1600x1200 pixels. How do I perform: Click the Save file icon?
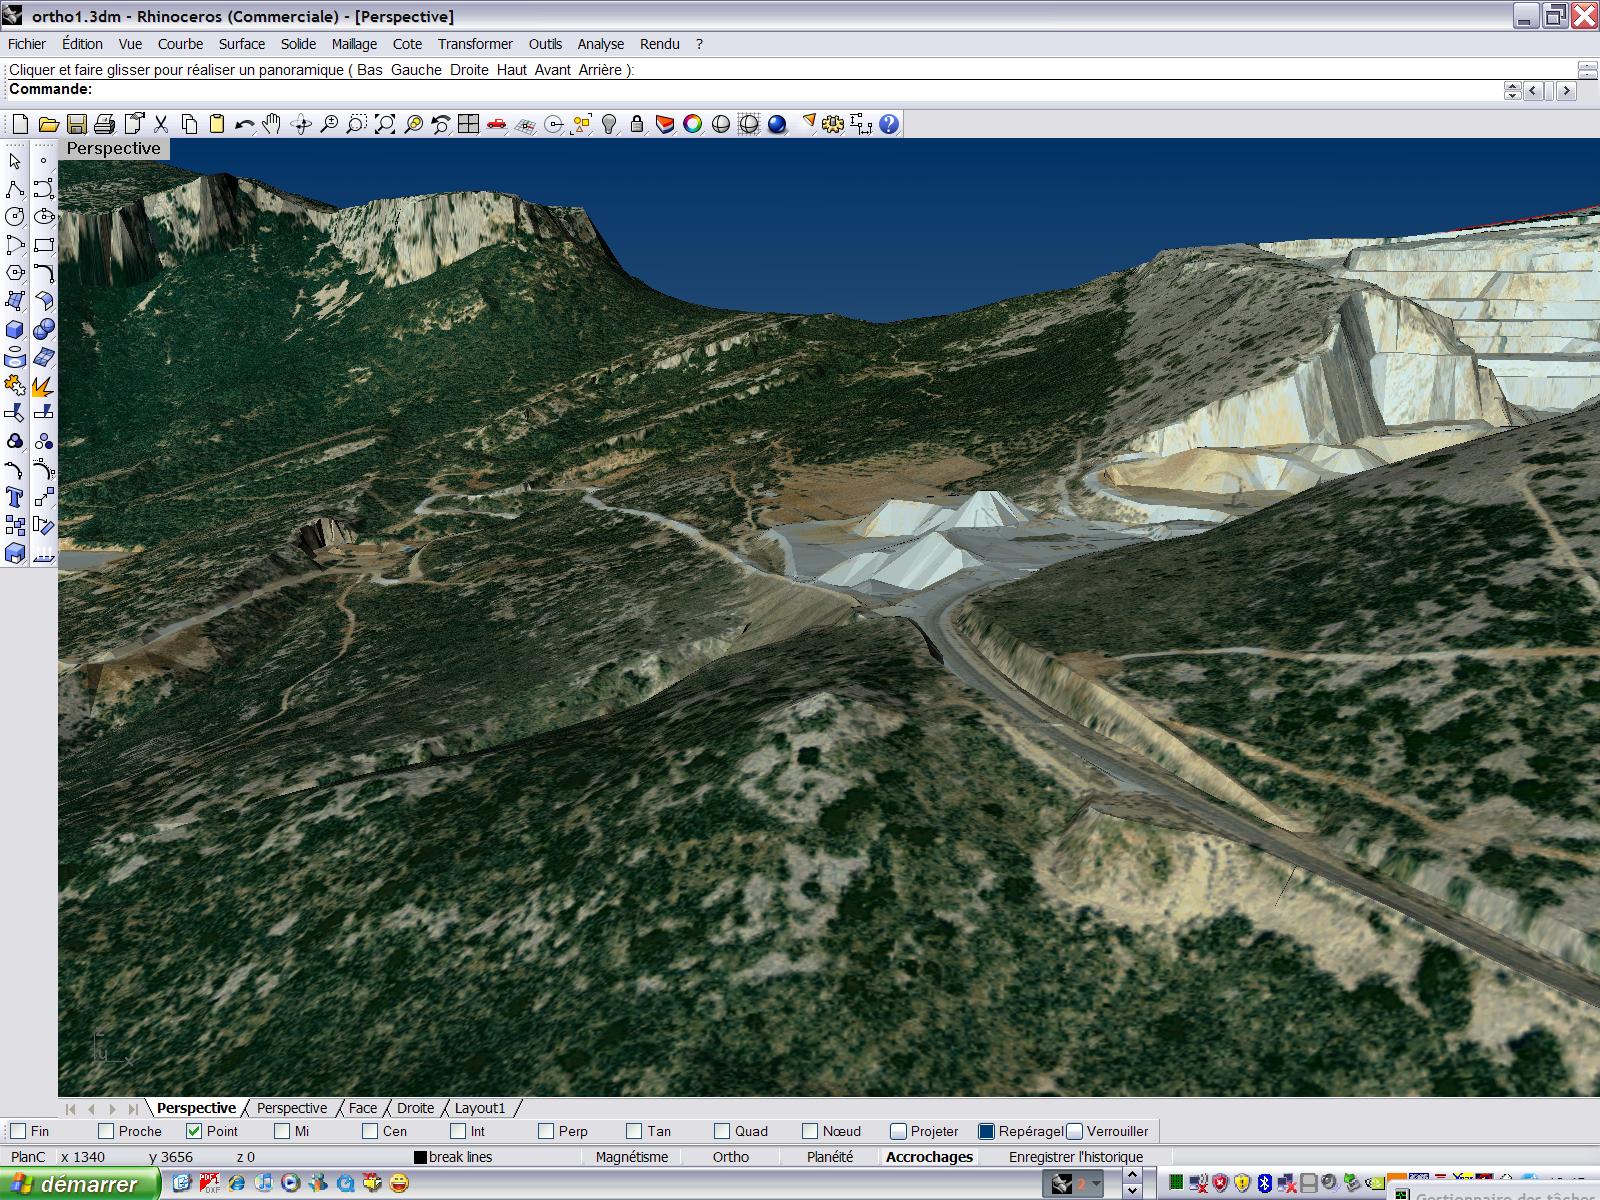tap(76, 124)
